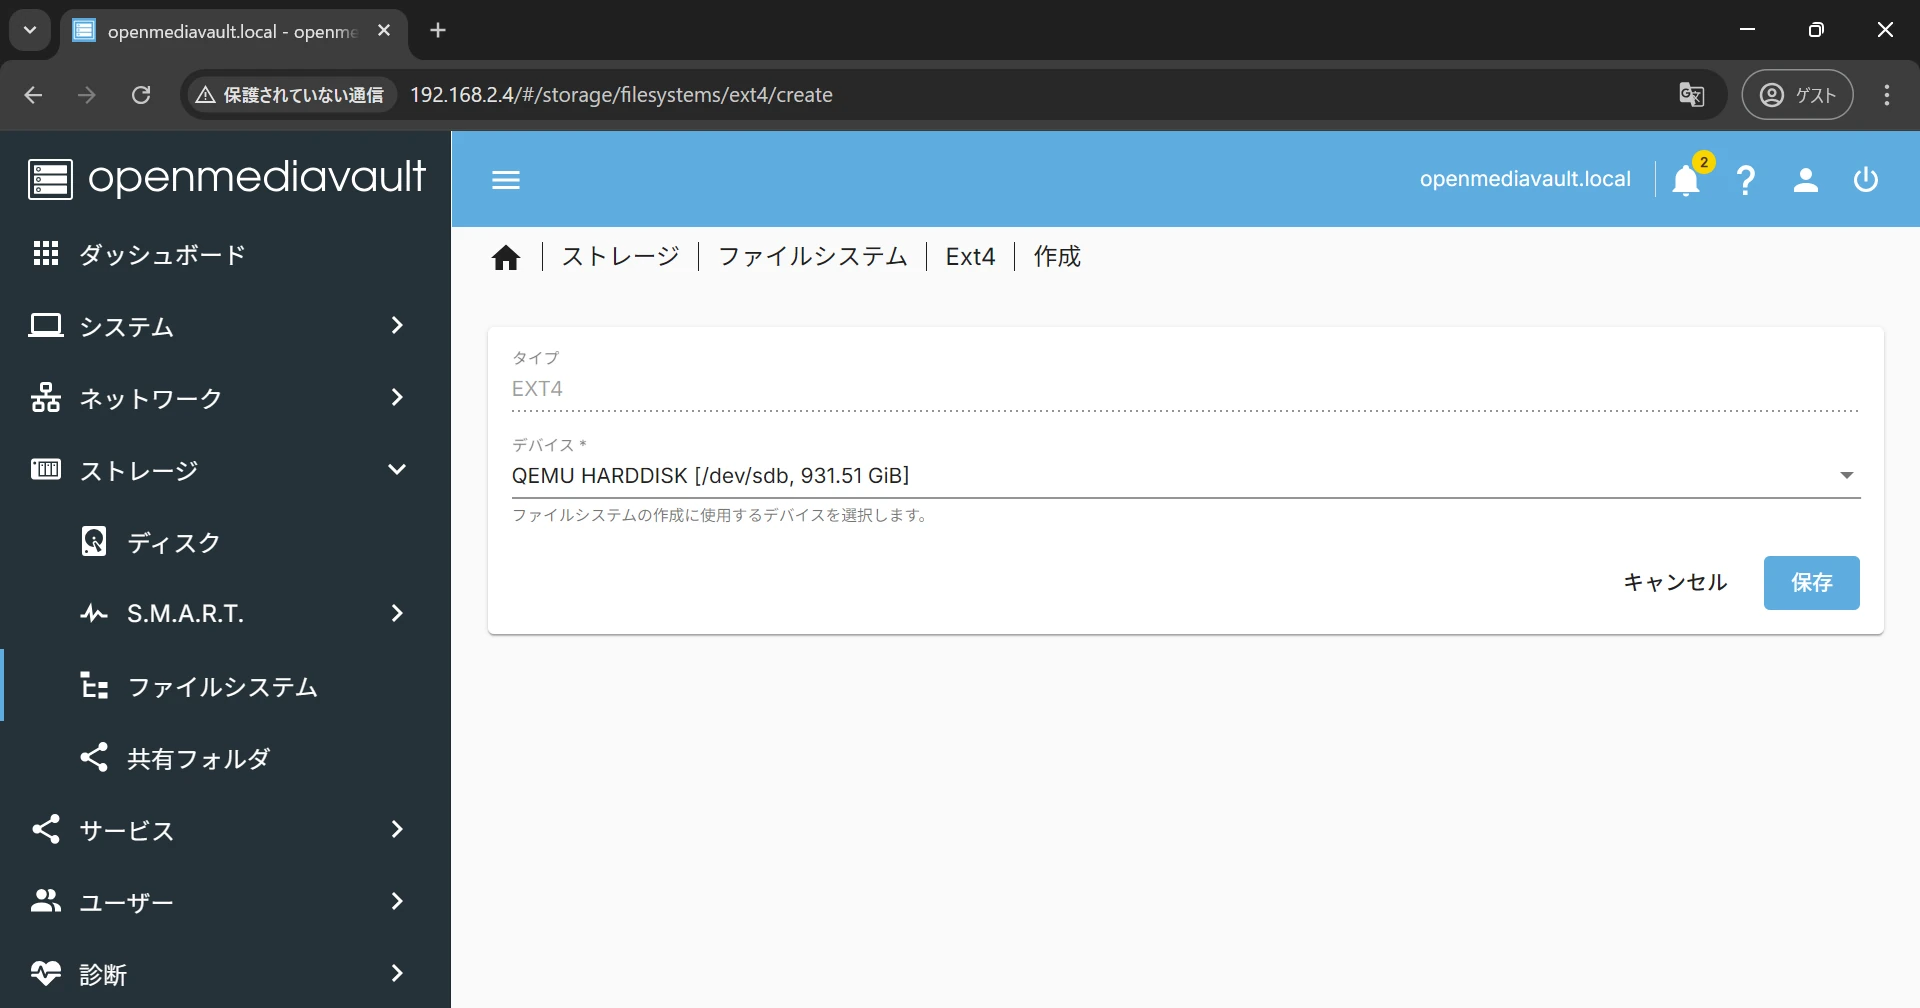Click the 保護されていない通信 security warning

(x=290, y=95)
